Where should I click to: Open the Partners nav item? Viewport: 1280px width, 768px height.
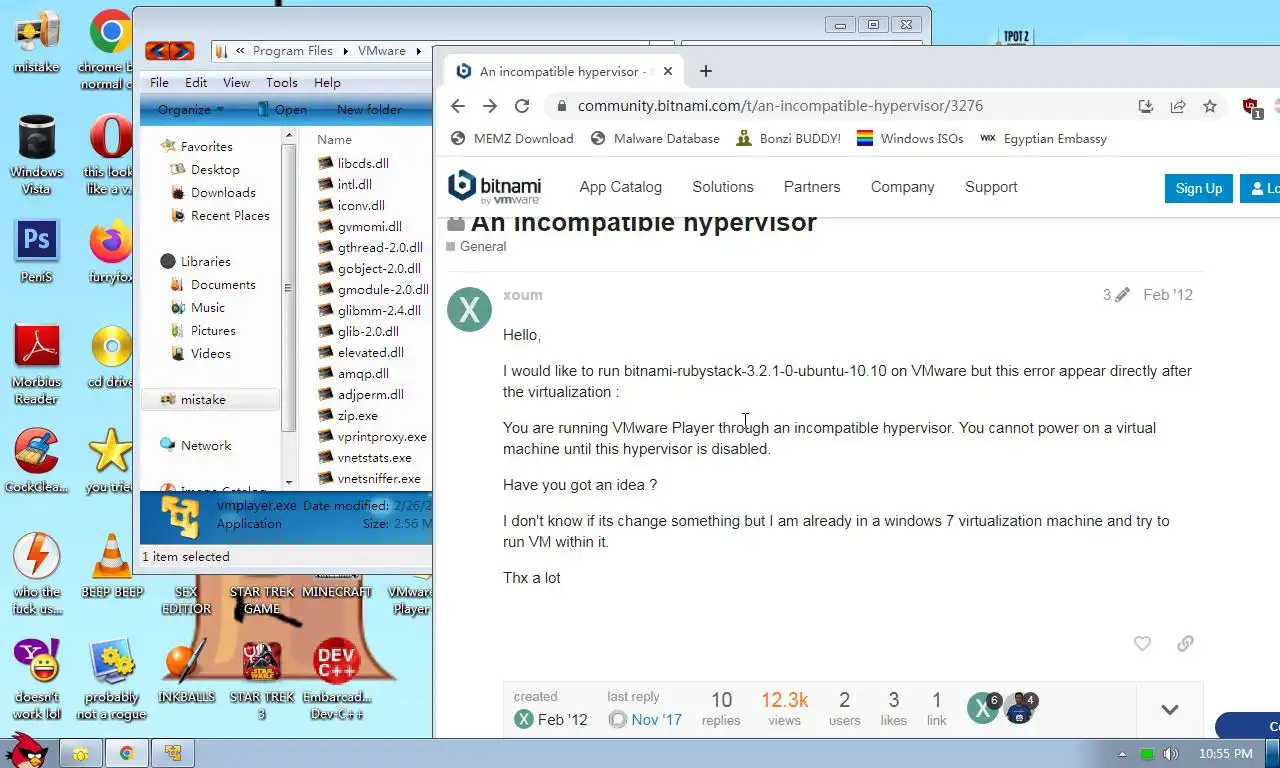point(812,187)
